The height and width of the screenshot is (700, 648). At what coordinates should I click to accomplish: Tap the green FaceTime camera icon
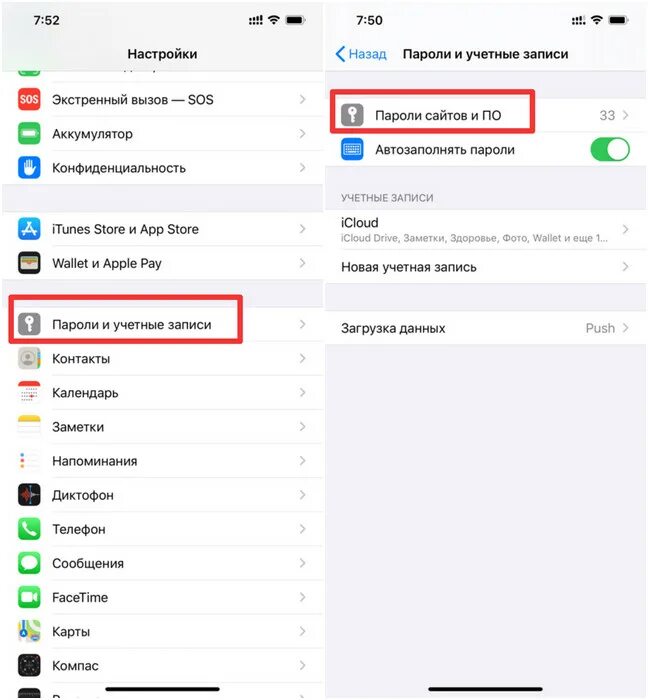29,597
